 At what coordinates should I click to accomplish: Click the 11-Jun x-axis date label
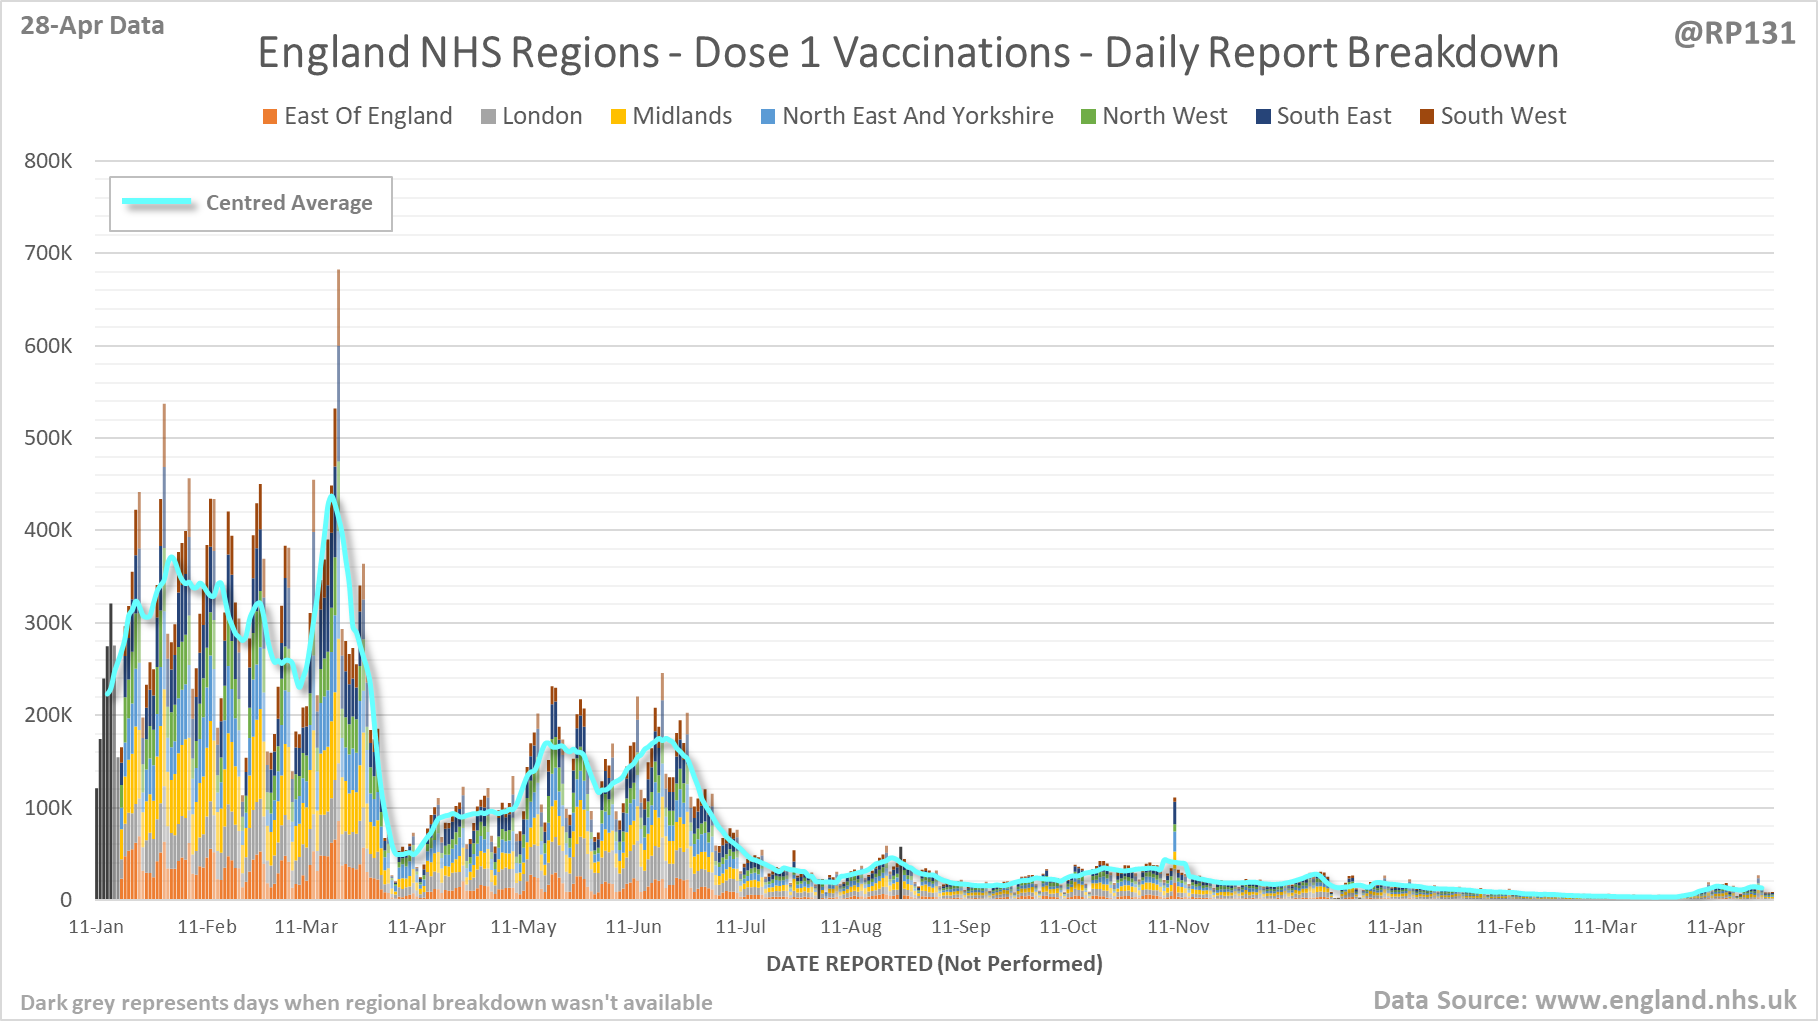coord(633,927)
